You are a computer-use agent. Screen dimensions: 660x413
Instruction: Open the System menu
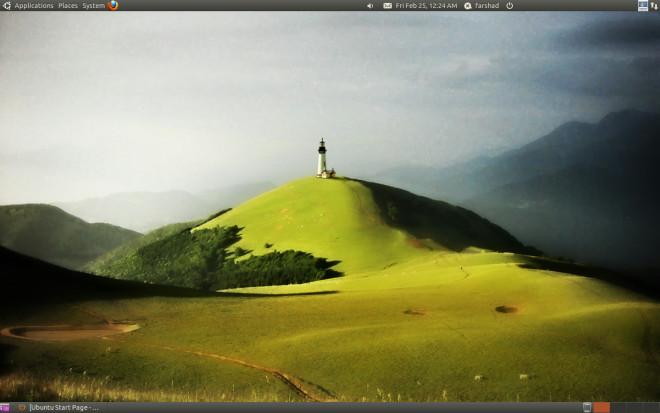pyautogui.click(x=93, y=5)
